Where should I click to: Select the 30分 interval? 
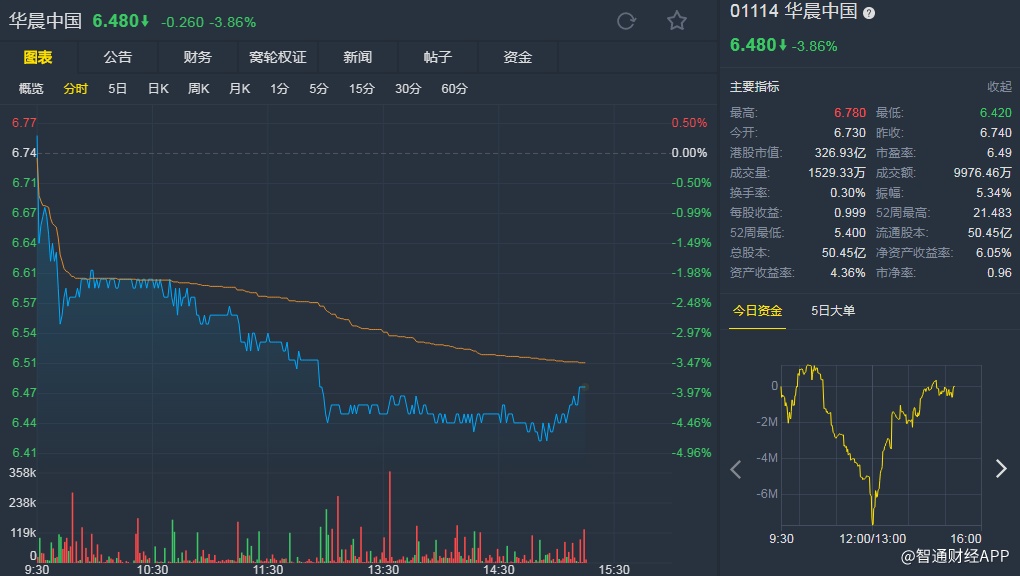408,89
